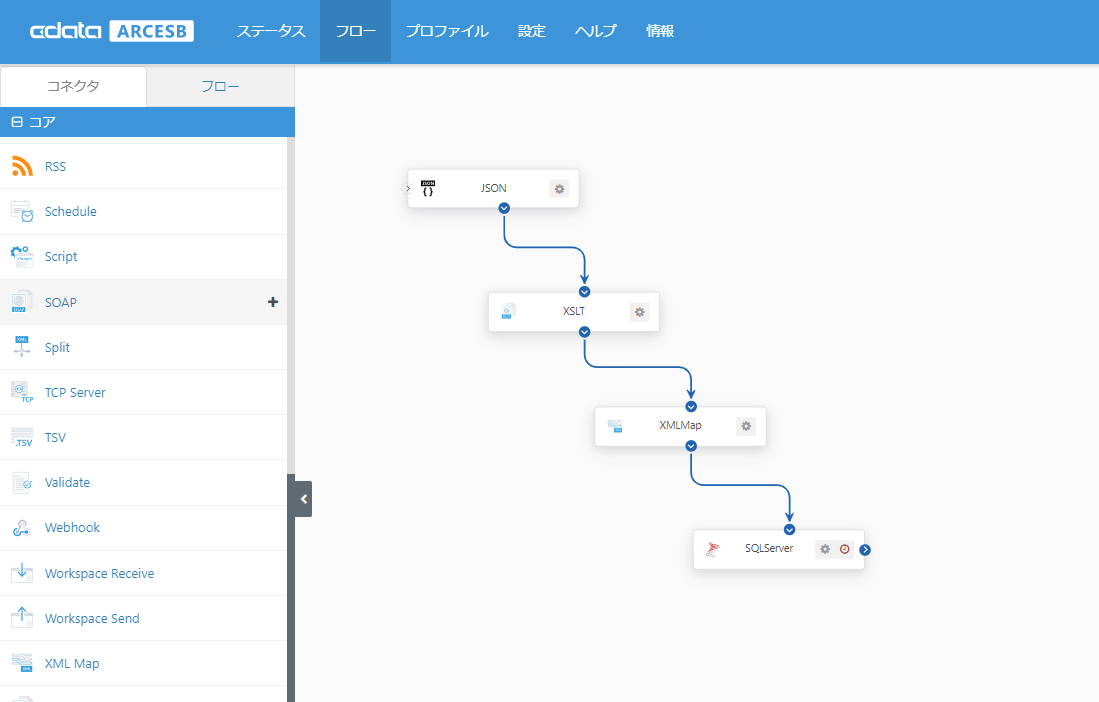
Task: Collapse the コア connector section
Action: coord(16,122)
